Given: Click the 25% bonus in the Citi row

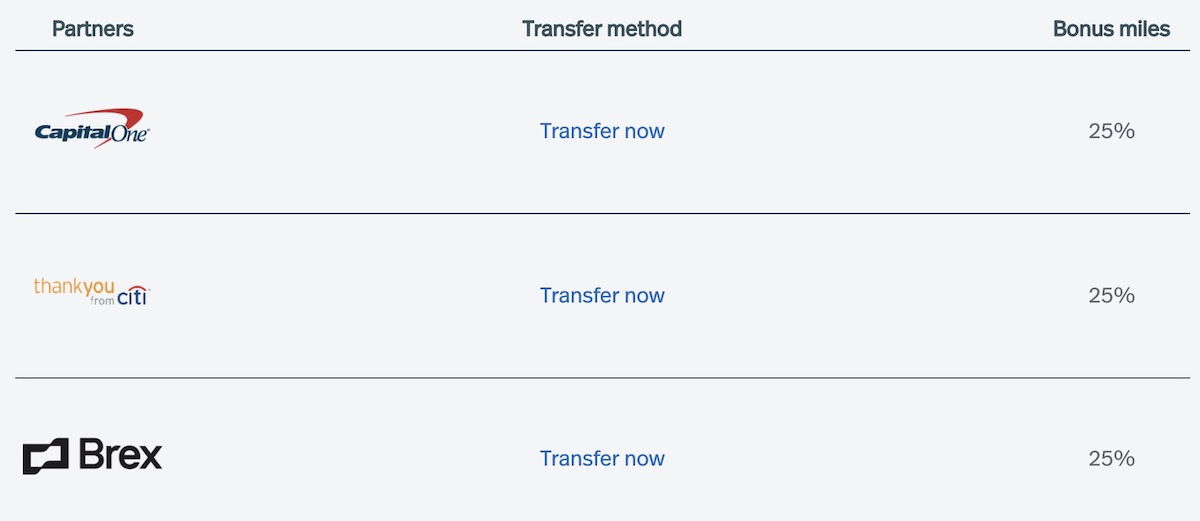Looking at the screenshot, I should [1111, 295].
